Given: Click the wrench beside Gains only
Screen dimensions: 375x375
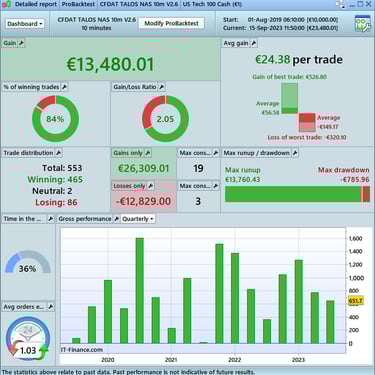Looking at the screenshot, I should click(148, 153).
